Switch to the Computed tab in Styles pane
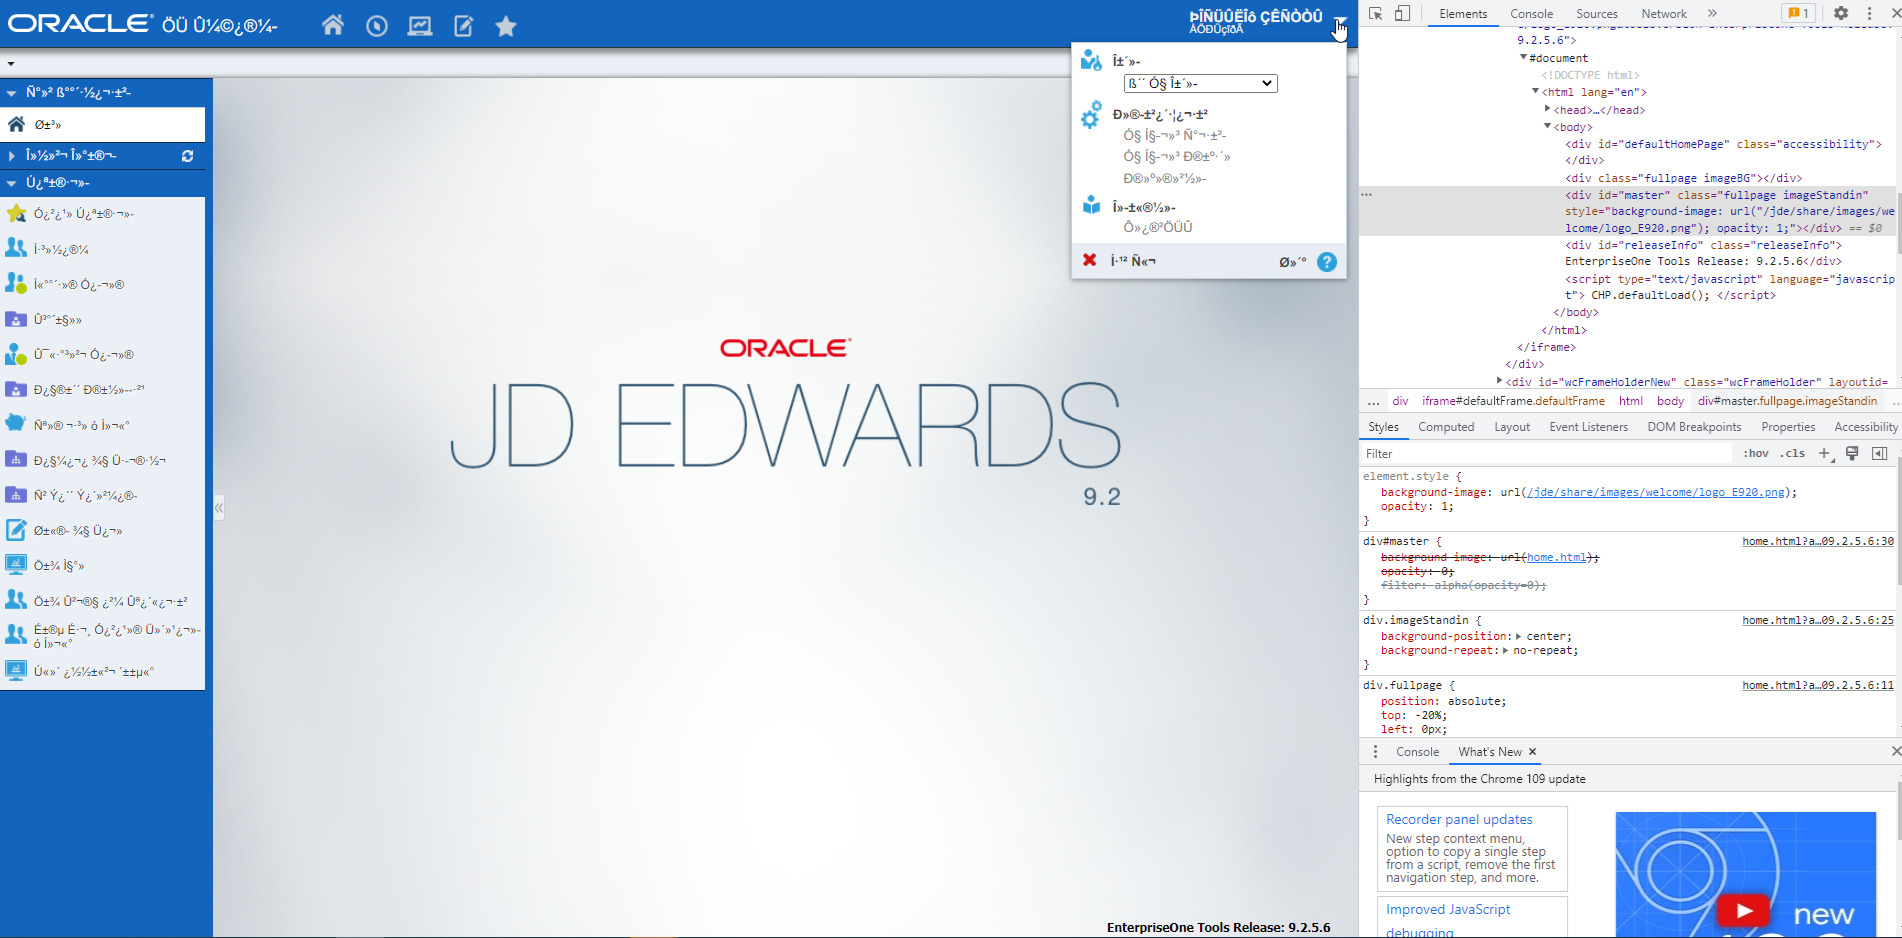The height and width of the screenshot is (938, 1902). pos(1447,426)
